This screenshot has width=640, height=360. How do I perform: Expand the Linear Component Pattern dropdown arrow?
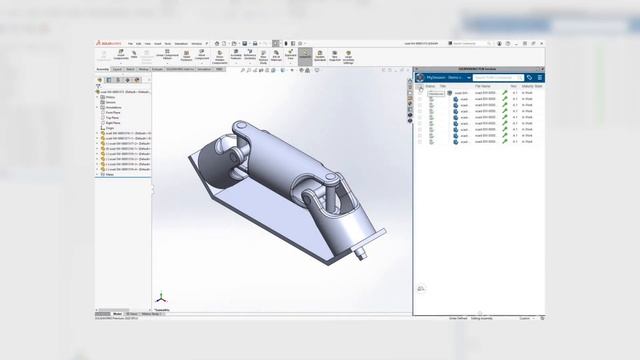pyautogui.click(x=167, y=63)
